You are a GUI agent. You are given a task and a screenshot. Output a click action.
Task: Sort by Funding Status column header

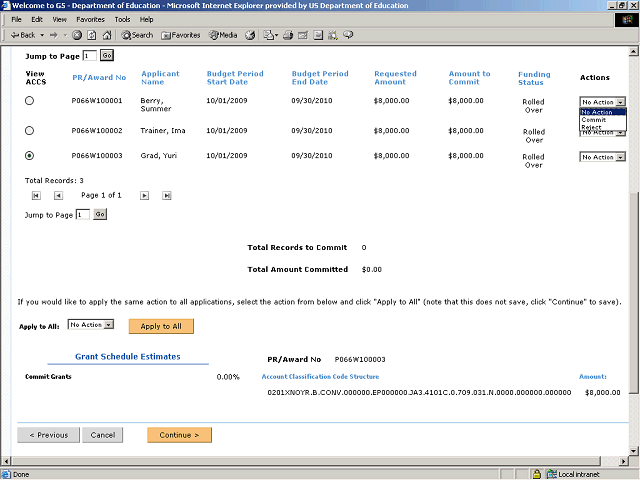(x=534, y=78)
